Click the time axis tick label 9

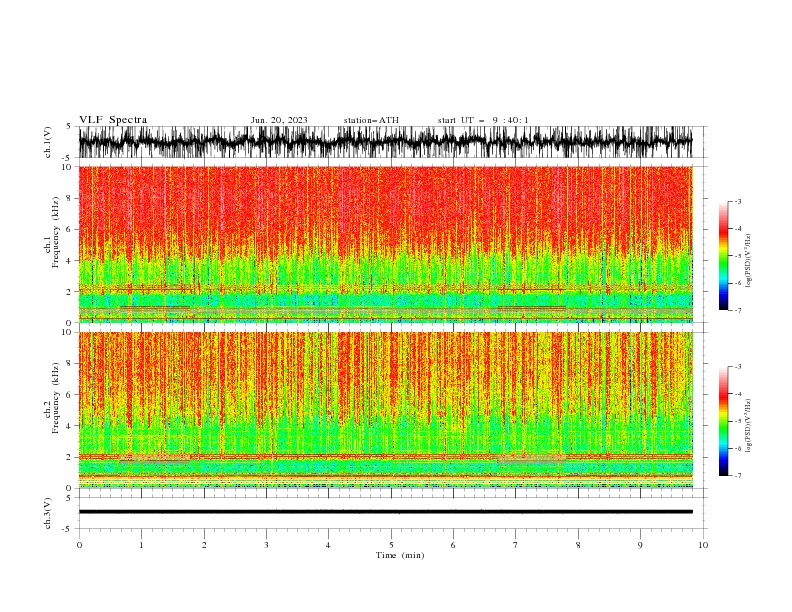[640, 545]
